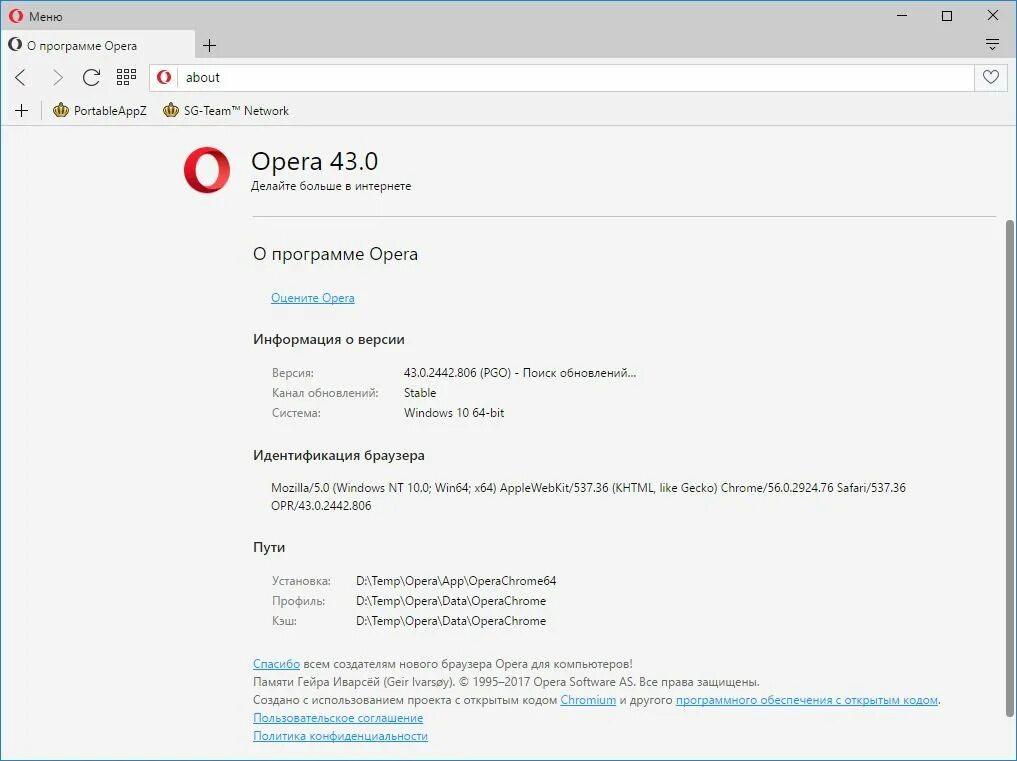The image size is (1017, 761).
Task: Click the 'Opera 43.0' heading
Action: (315, 161)
